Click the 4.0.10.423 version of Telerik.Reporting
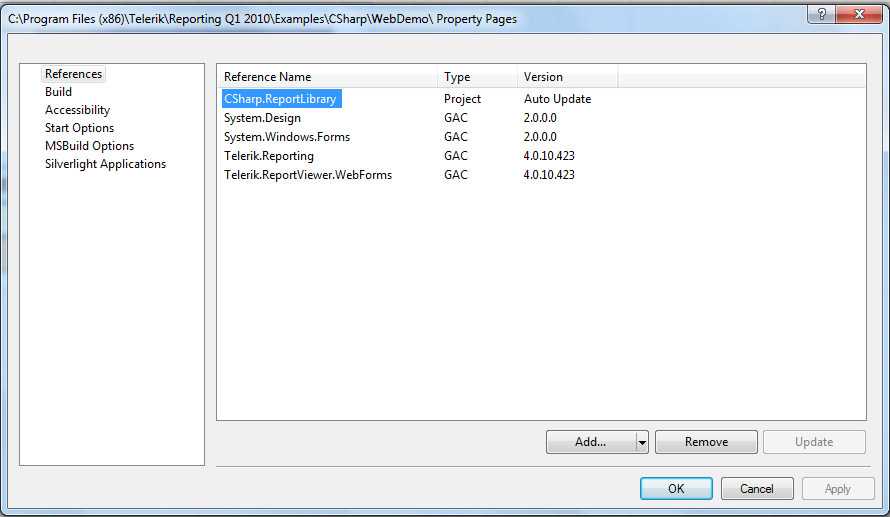Viewport: 890px width, 517px height. [x=549, y=156]
